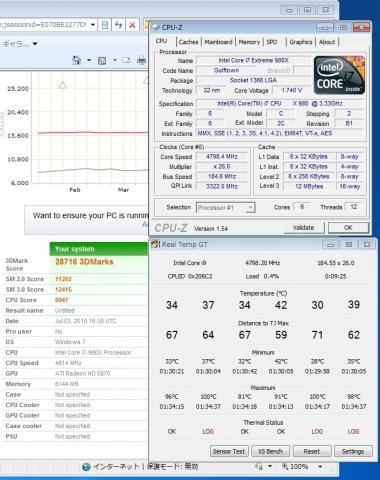Switch to the CPU tab in CPU-Z
380x480 pixels.
click(161, 41)
